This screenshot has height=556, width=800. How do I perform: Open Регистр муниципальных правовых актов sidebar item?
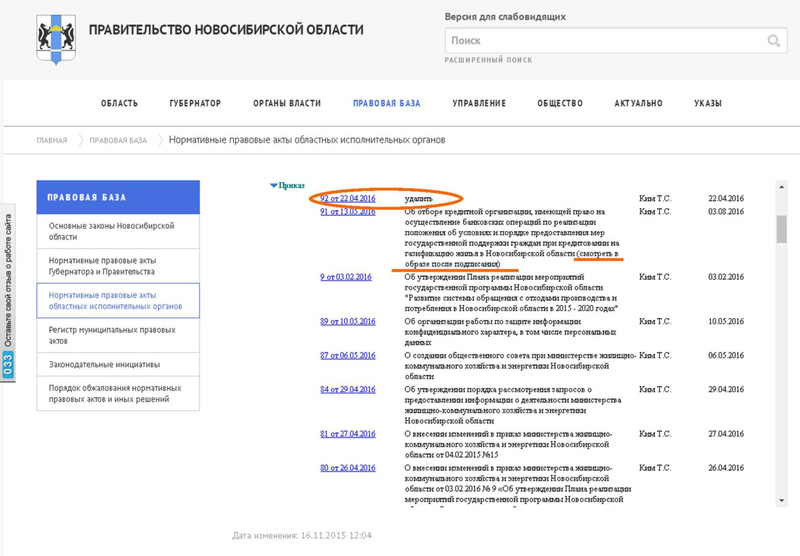click(118, 335)
